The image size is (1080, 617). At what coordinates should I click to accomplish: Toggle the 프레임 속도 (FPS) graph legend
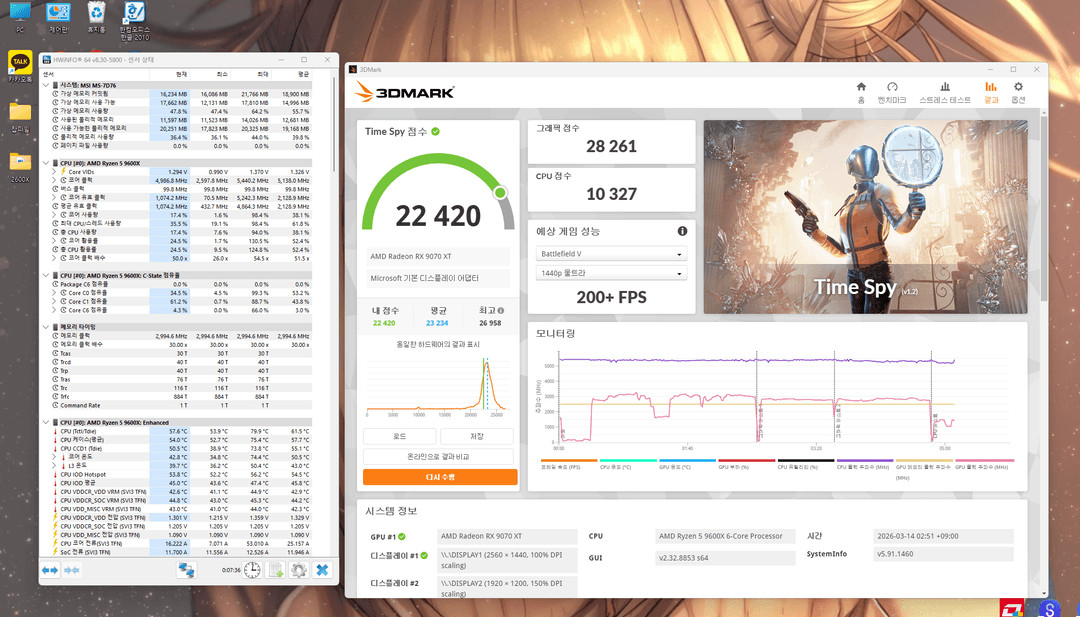click(x=560, y=463)
